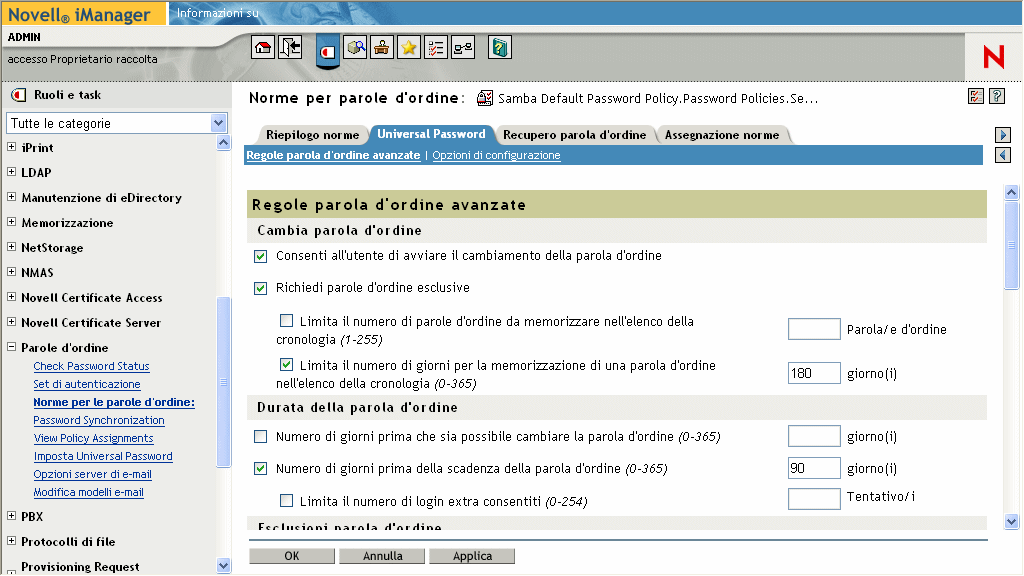This screenshot has width=1024, height=576.
Task: Expand the NMAS category
Action: (14, 272)
